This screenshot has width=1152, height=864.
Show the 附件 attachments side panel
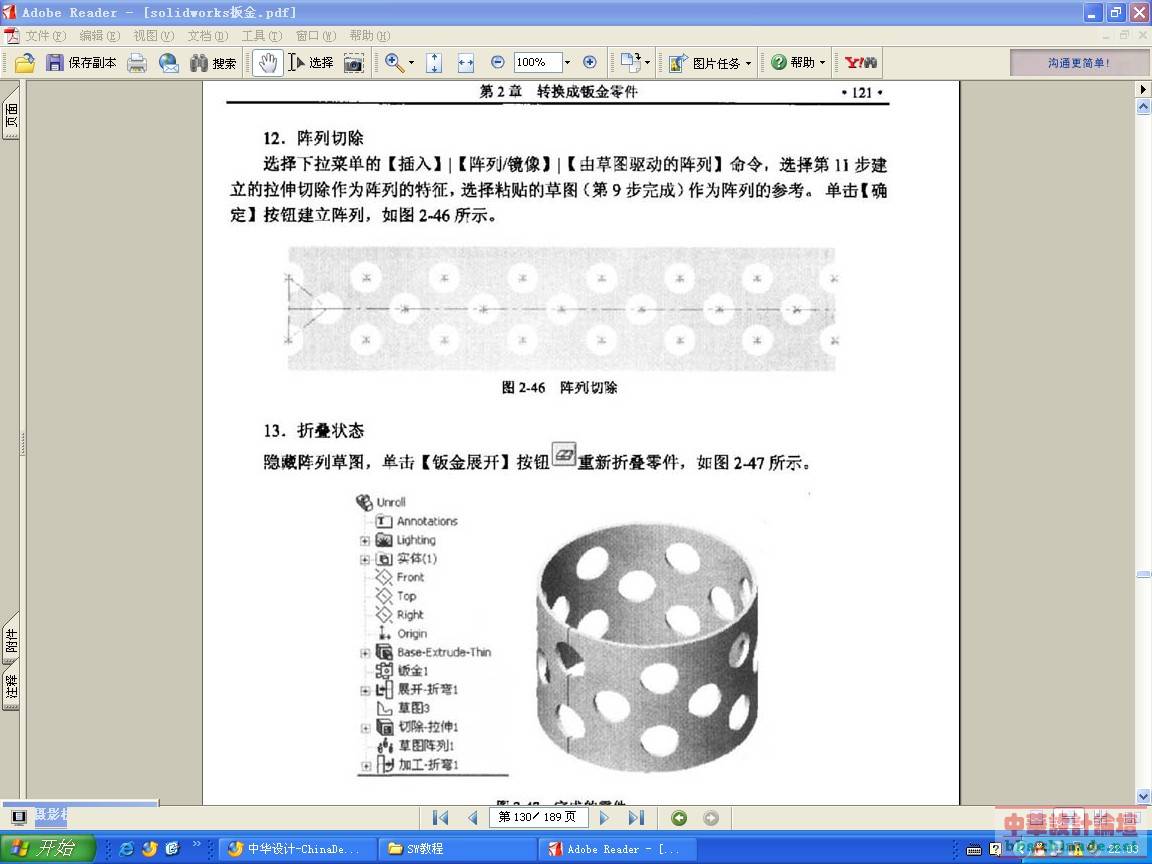(11, 639)
